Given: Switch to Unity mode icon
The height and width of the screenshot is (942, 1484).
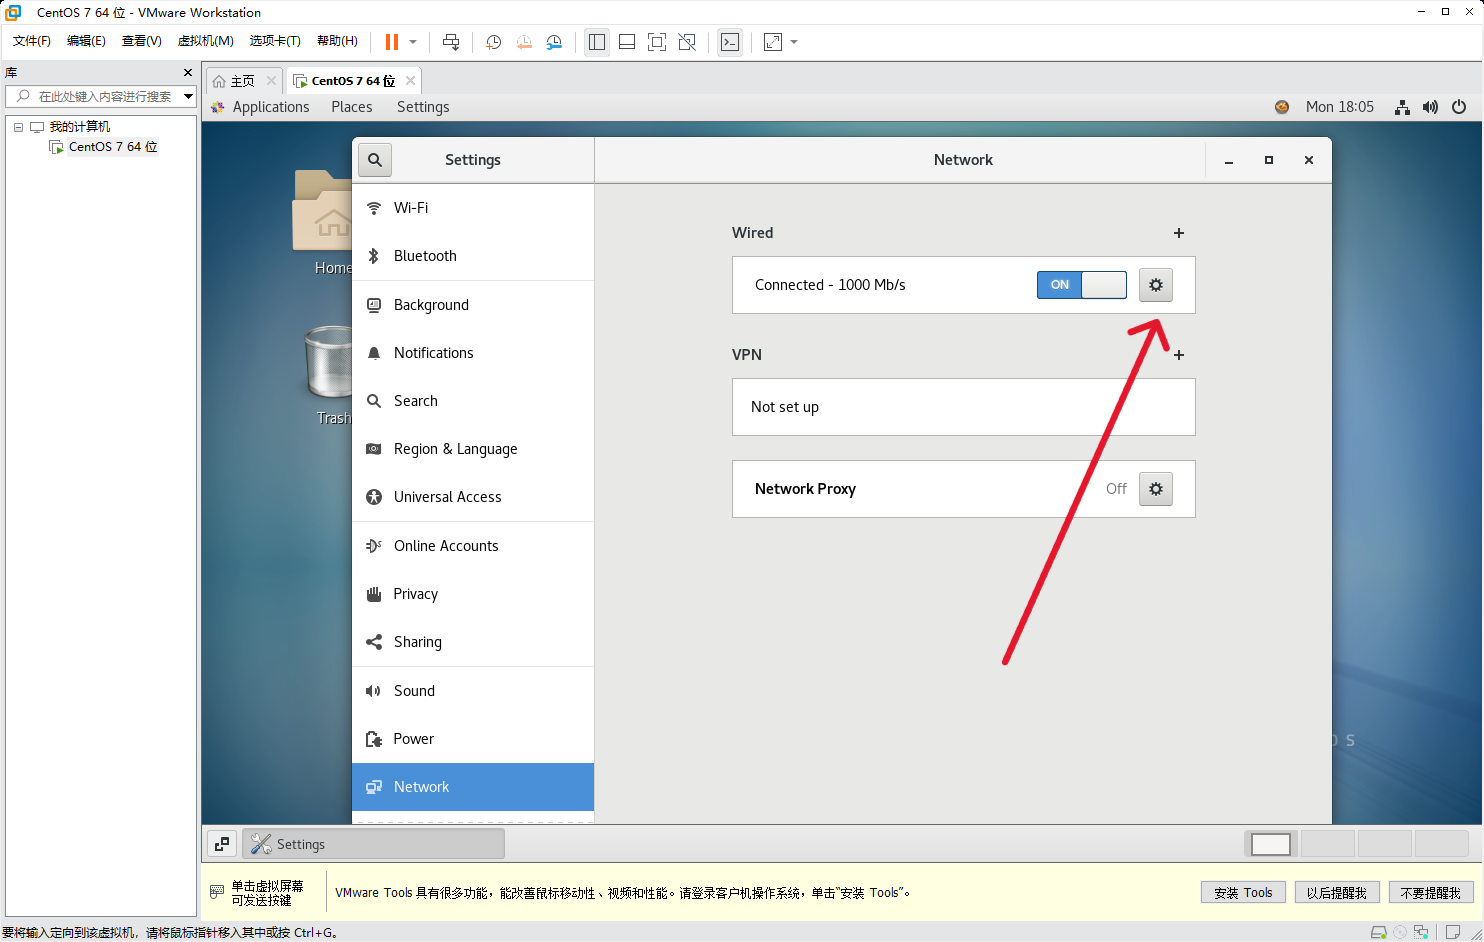Looking at the screenshot, I should point(687,42).
